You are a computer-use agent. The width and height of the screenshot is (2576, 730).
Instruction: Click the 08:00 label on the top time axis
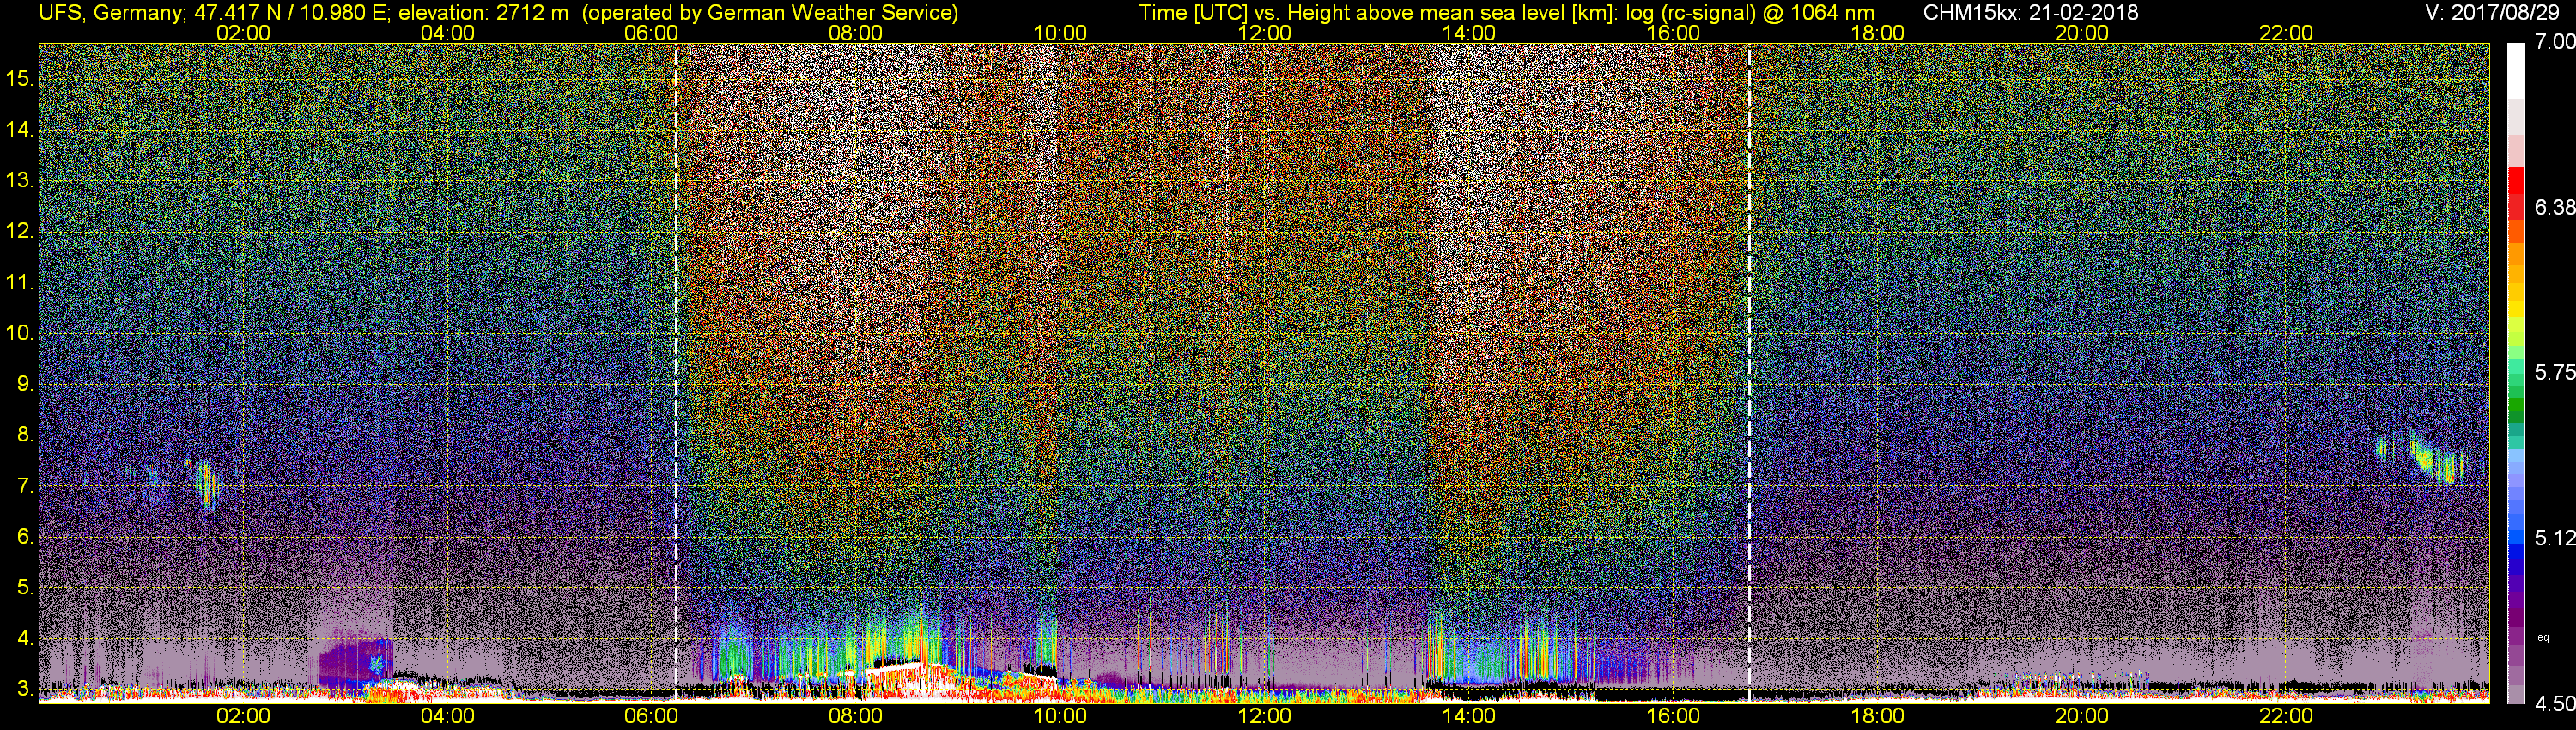coord(856,33)
